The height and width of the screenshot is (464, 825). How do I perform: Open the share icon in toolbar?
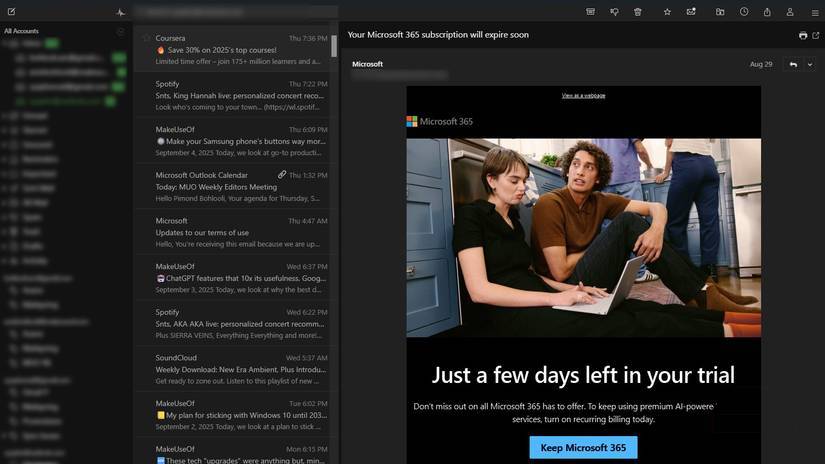tap(767, 12)
